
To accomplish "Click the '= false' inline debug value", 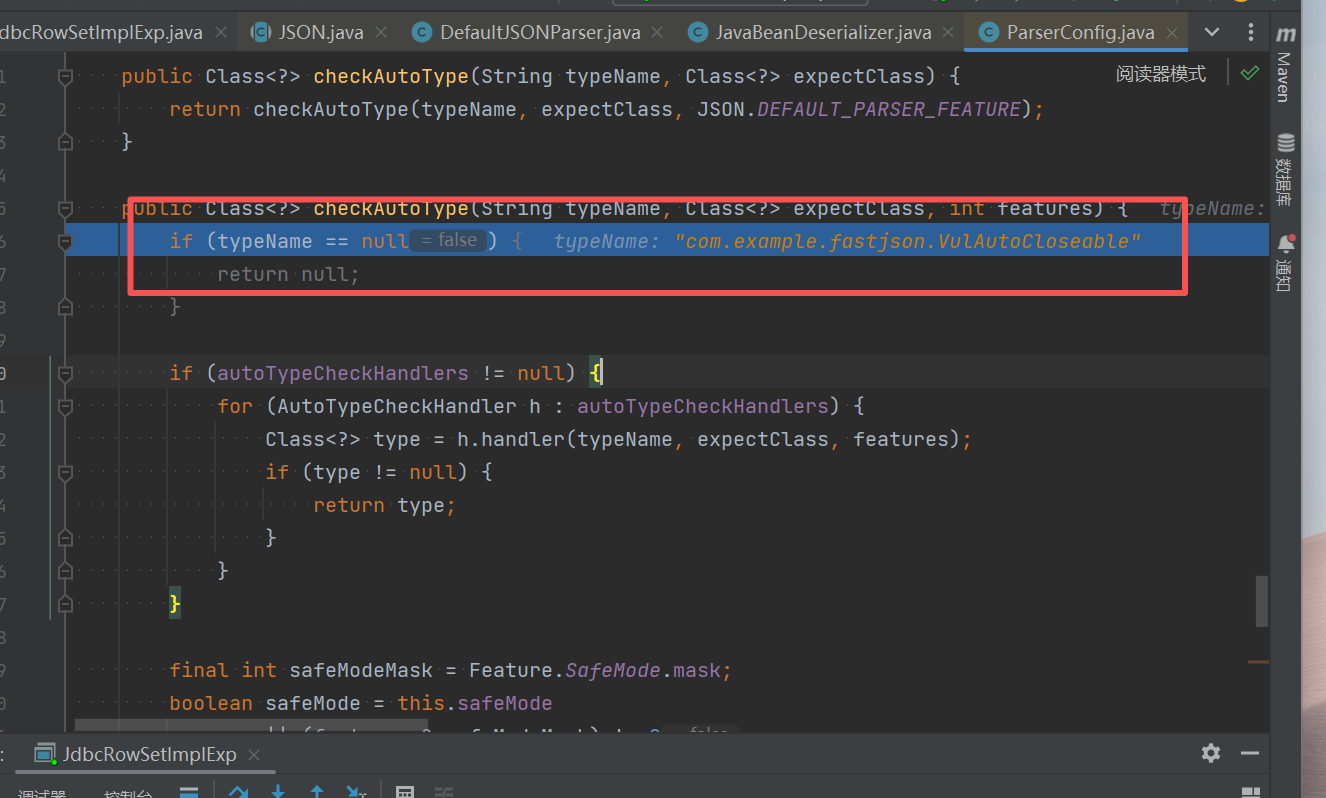I will [449, 240].
